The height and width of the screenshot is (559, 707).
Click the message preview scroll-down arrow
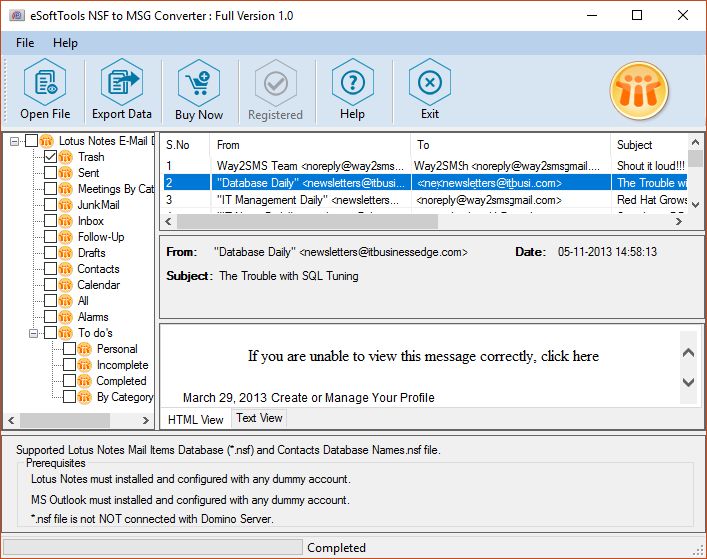tap(689, 382)
